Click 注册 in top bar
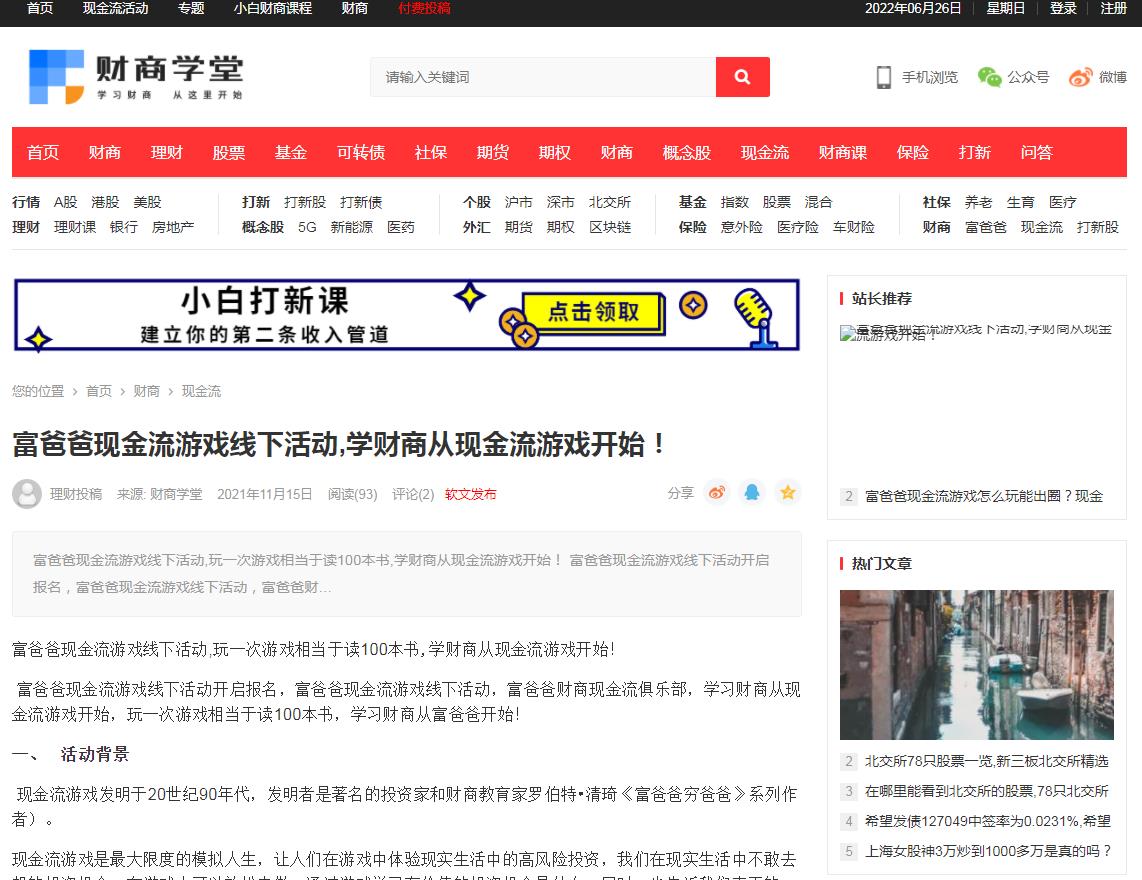 tap(1114, 8)
